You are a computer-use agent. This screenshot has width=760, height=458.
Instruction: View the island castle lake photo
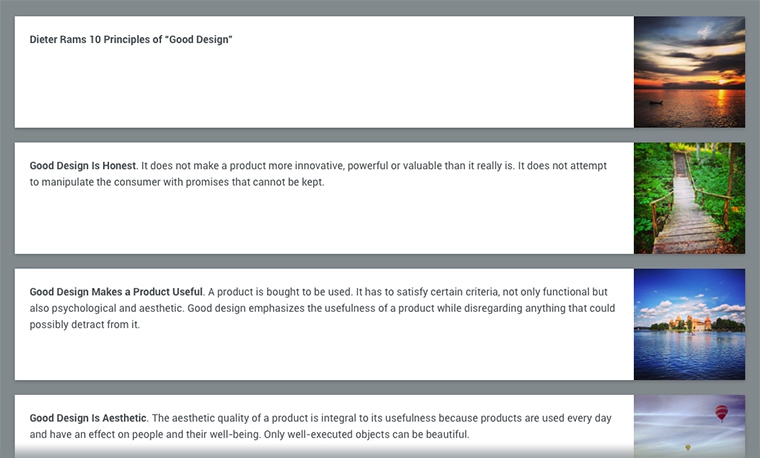coord(689,323)
